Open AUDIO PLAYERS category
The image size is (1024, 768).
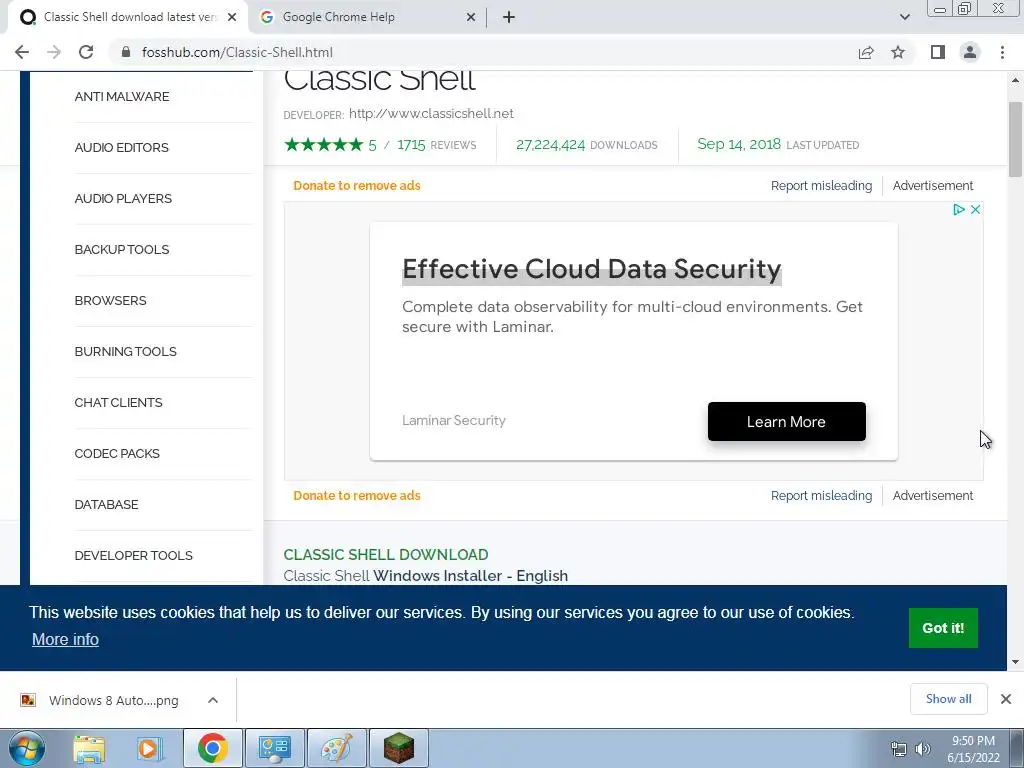123,199
